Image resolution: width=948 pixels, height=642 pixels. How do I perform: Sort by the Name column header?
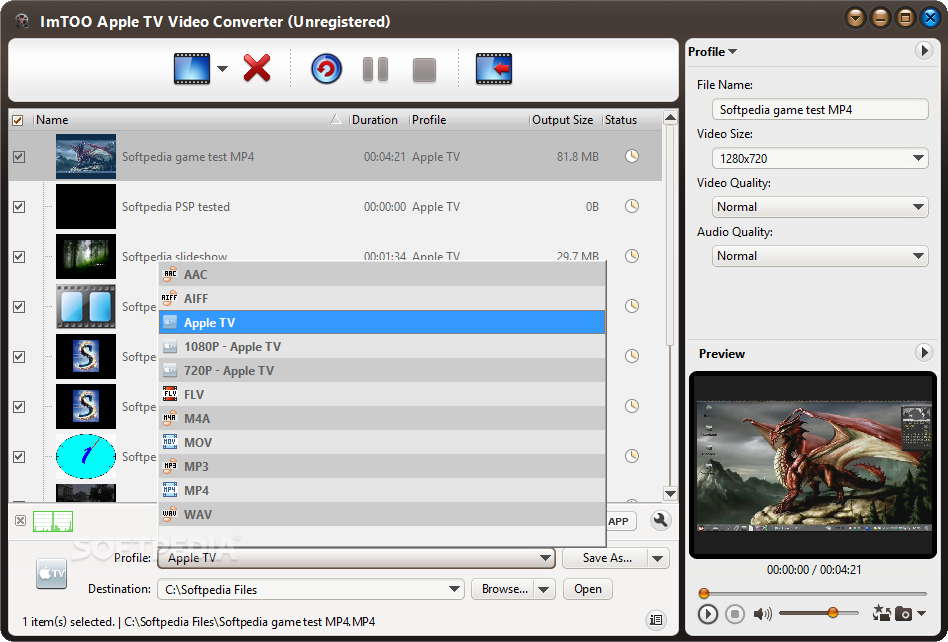pos(189,120)
